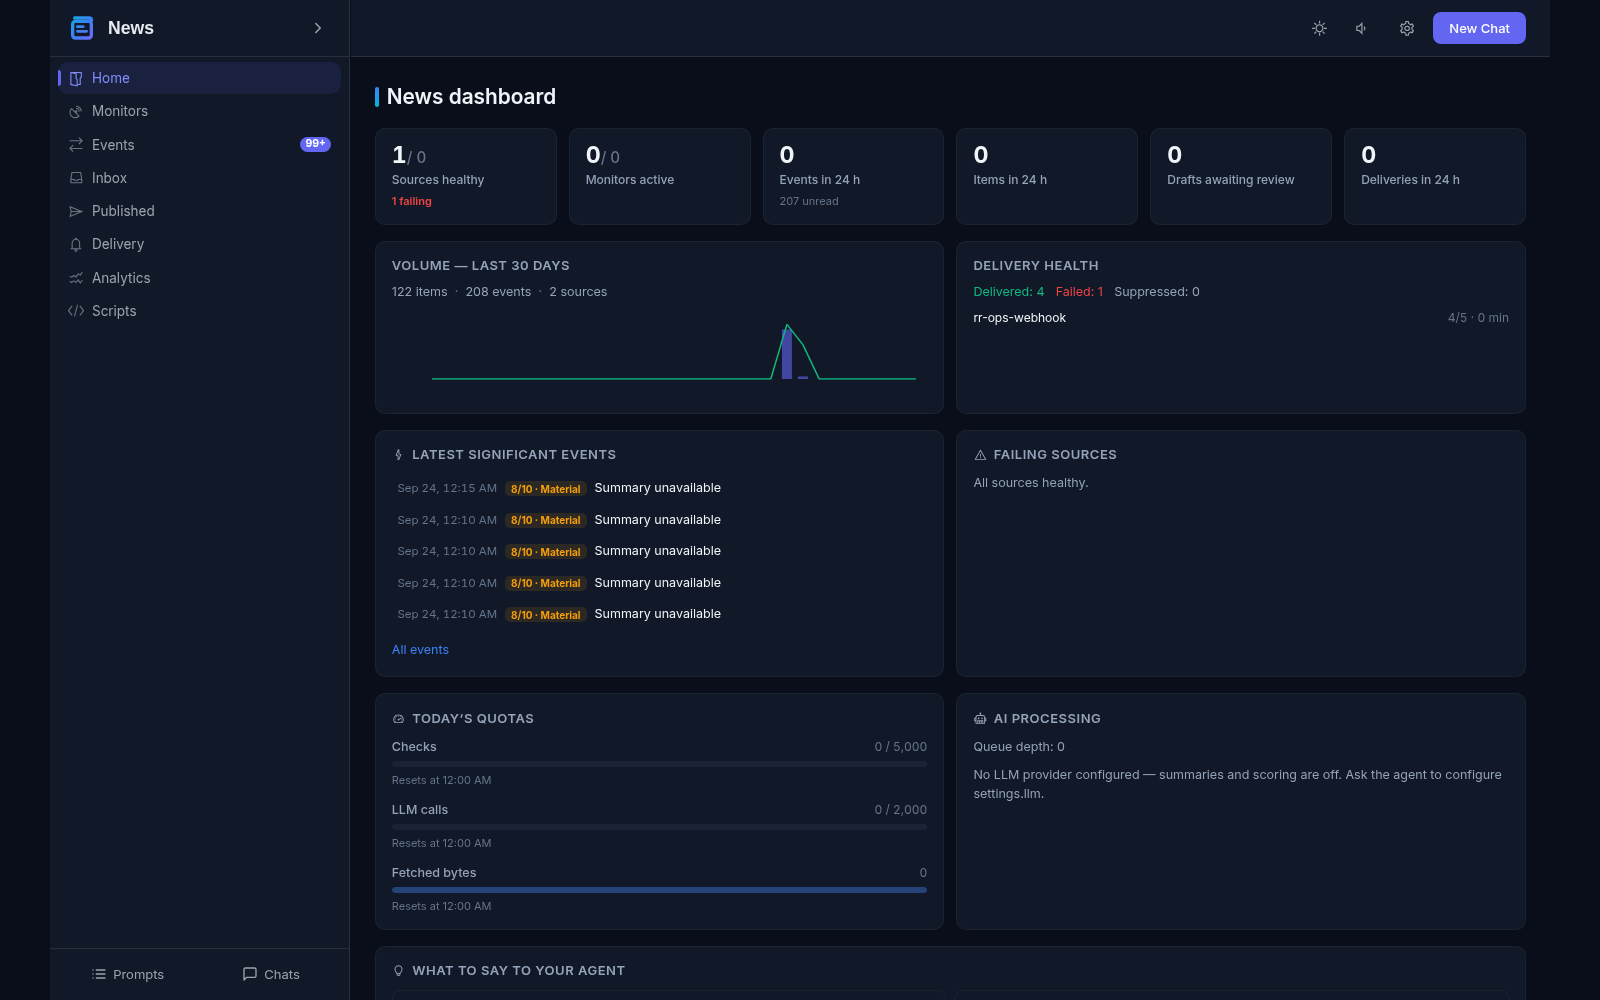This screenshot has height=1000, width=1600.
Task: Click the gauge icon beside Today's Quotas
Action: 399,719
